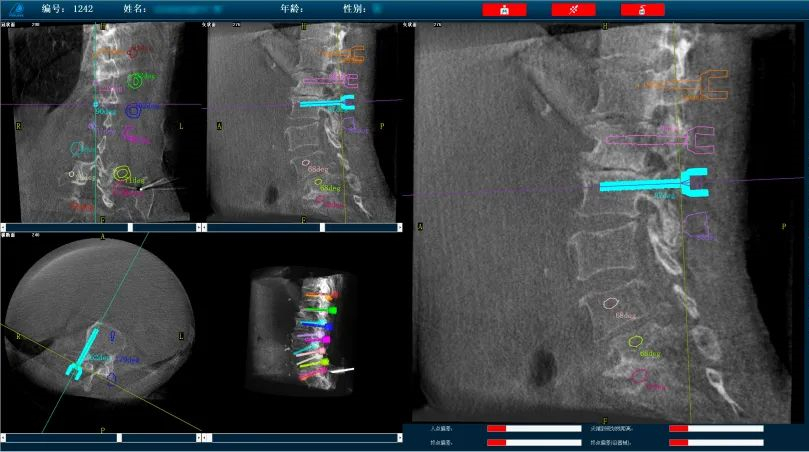
Task: Select the green circular marker in coronal view
Action: pos(136,79)
